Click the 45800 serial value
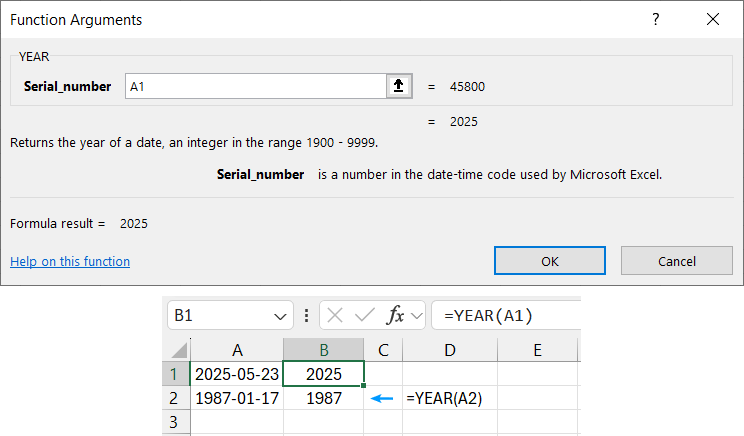744x436 pixels. pos(467,87)
